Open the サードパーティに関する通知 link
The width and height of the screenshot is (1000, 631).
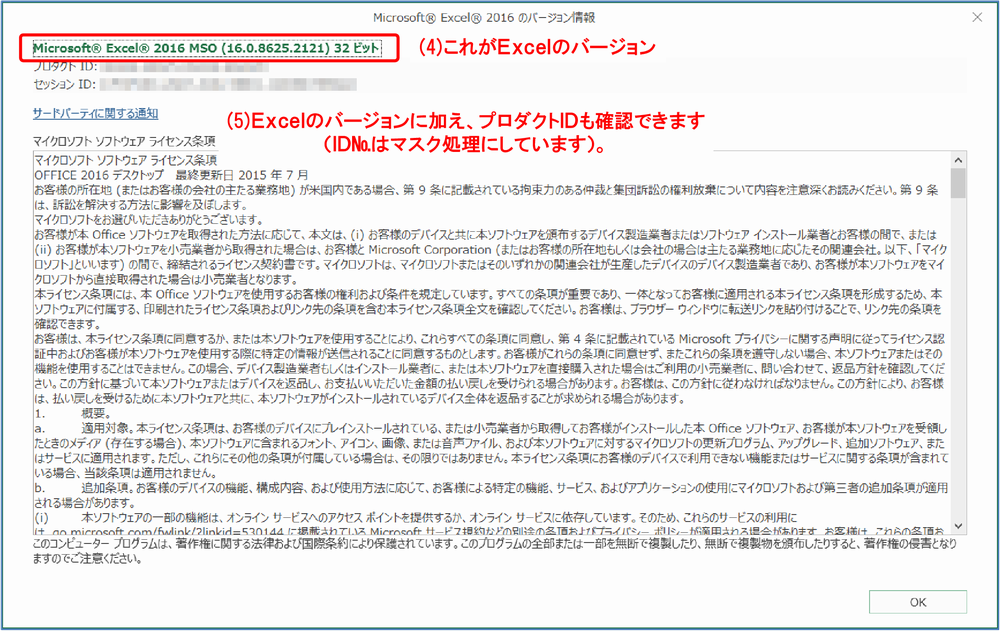click(96, 114)
